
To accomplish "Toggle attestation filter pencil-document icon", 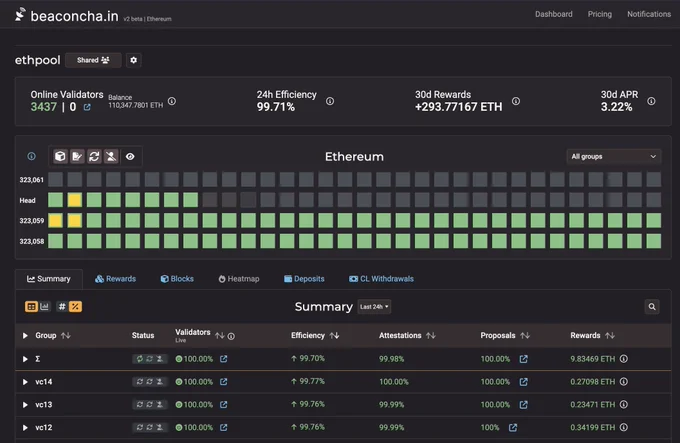I will tap(77, 156).
